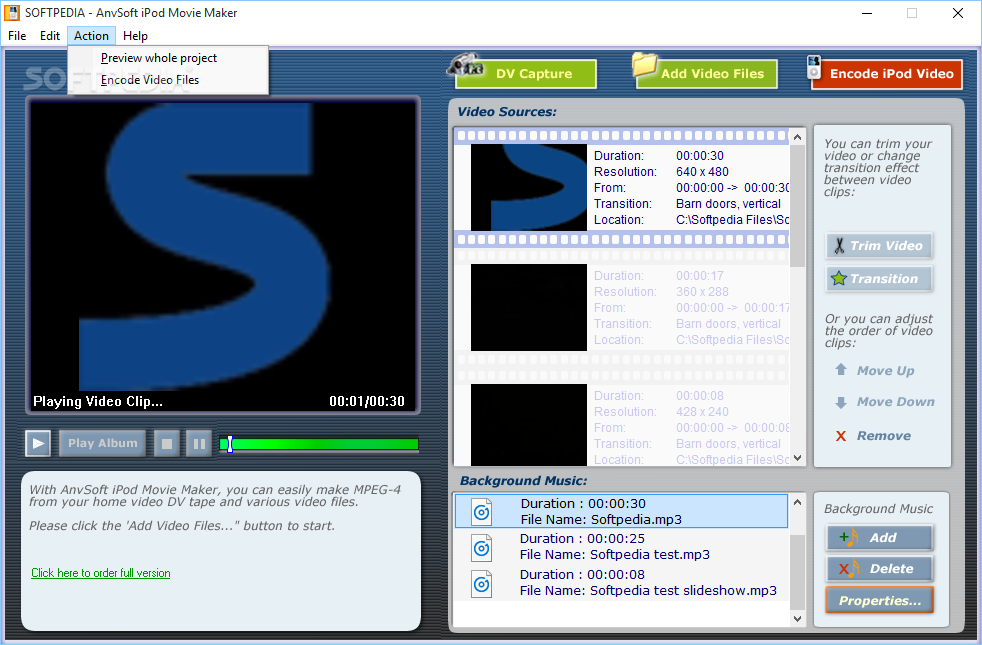Viewport: 982px width, 645px height.
Task: Click 'Barn doors, vertical' in first clip
Action: pos(728,204)
